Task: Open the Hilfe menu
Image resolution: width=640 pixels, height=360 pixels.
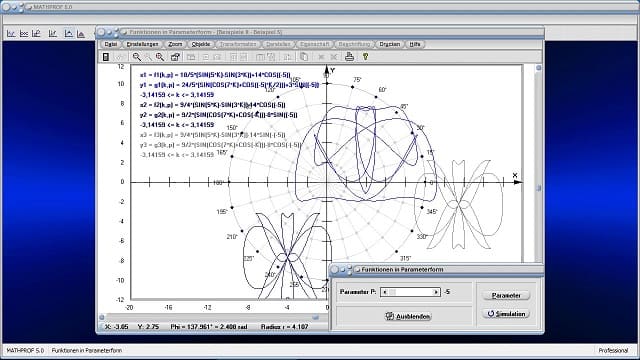Action: click(x=415, y=44)
